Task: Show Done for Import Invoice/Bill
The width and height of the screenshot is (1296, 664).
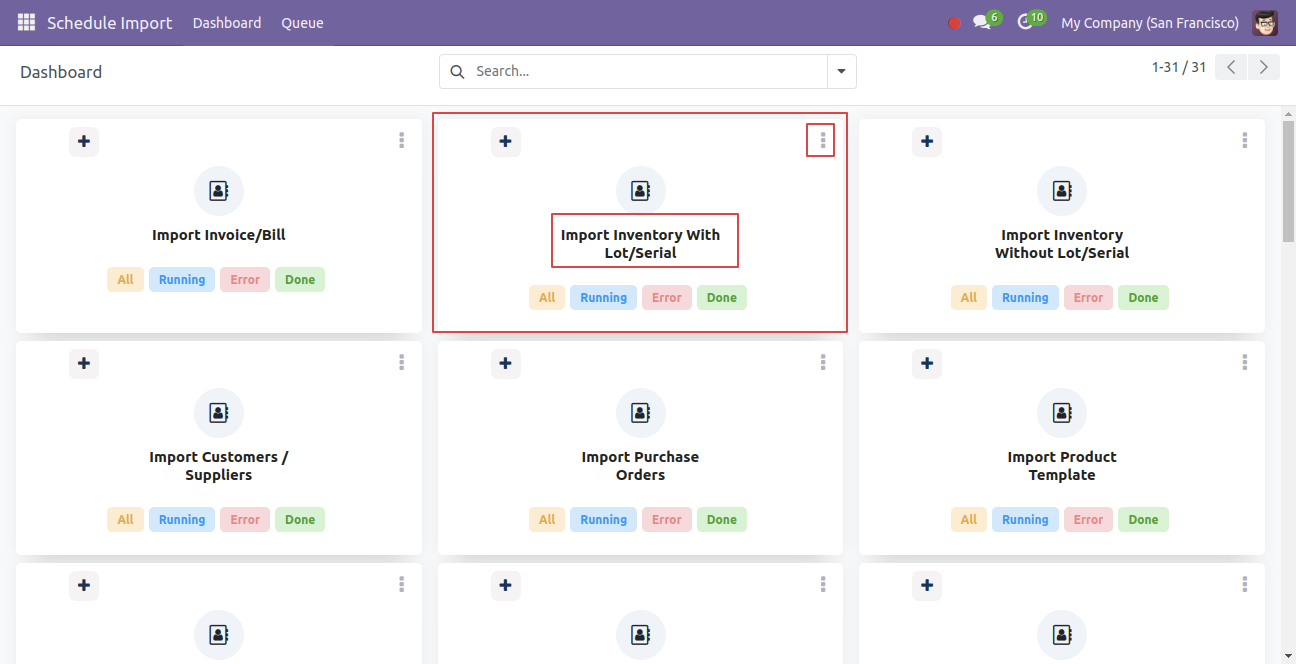Action: click(x=300, y=280)
